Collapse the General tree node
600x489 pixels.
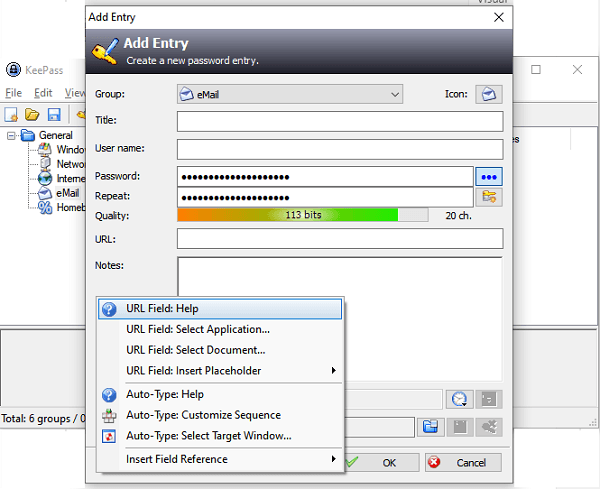tap(11, 135)
